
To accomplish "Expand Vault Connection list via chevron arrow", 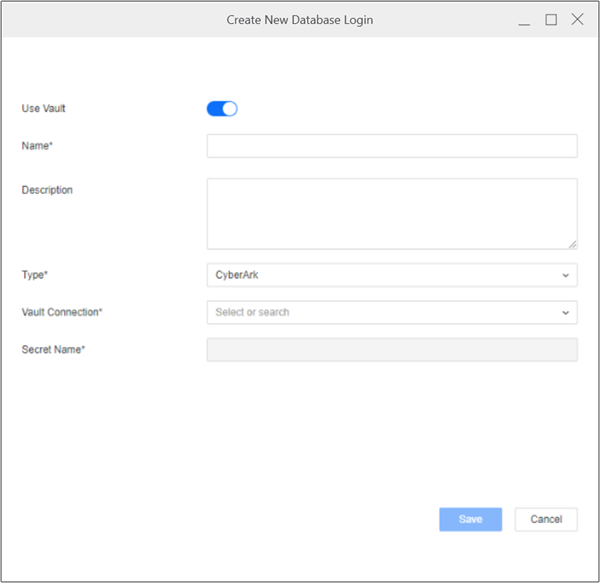I will (x=565, y=312).
